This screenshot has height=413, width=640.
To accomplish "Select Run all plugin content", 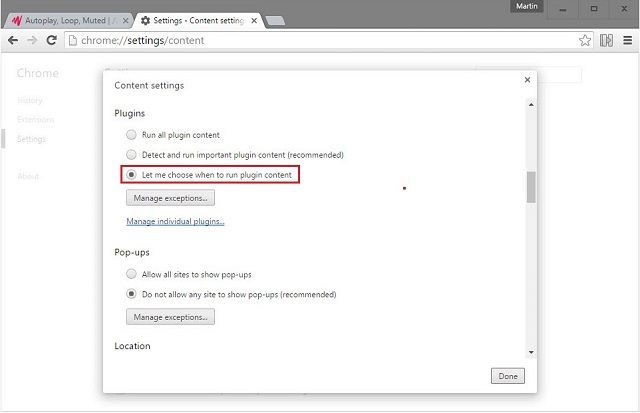I will (x=131, y=135).
